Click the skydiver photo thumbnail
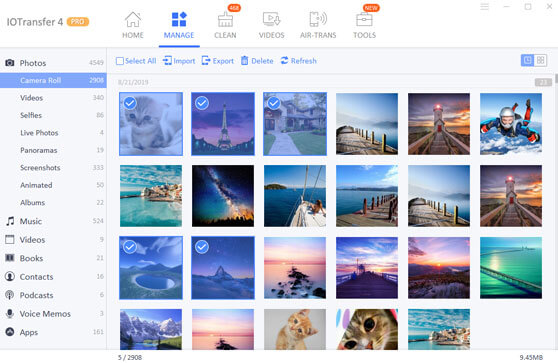The image size is (558, 363). pyautogui.click(x=511, y=124)
